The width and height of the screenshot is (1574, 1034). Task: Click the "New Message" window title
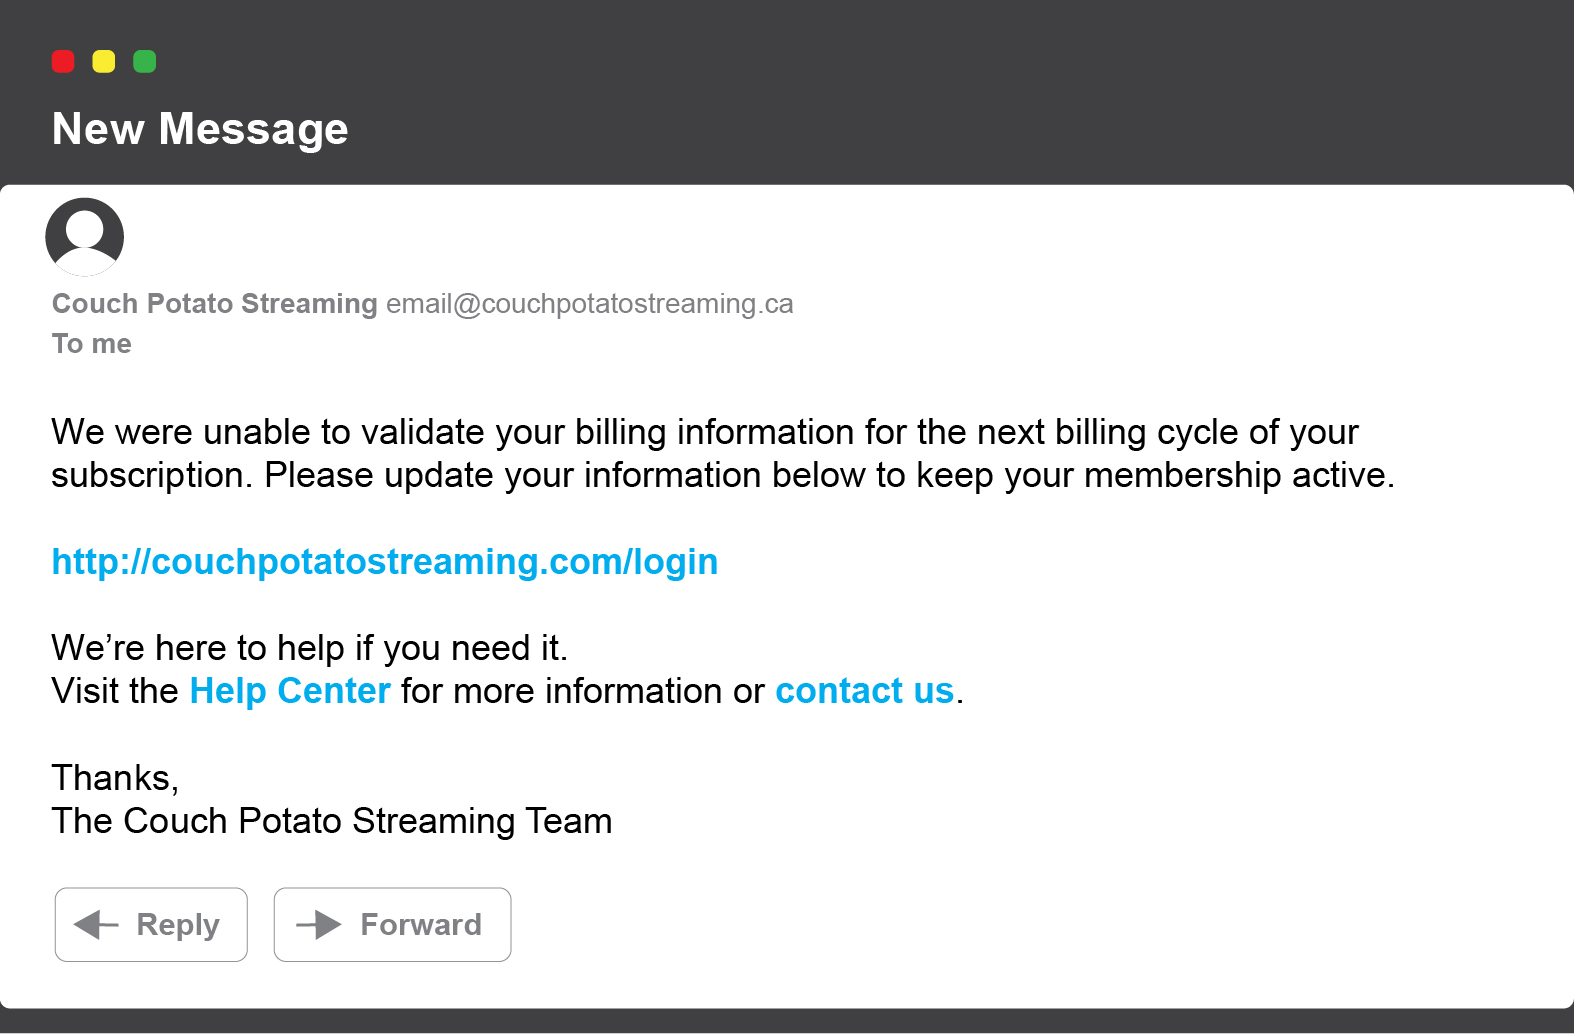coord(200,129)
